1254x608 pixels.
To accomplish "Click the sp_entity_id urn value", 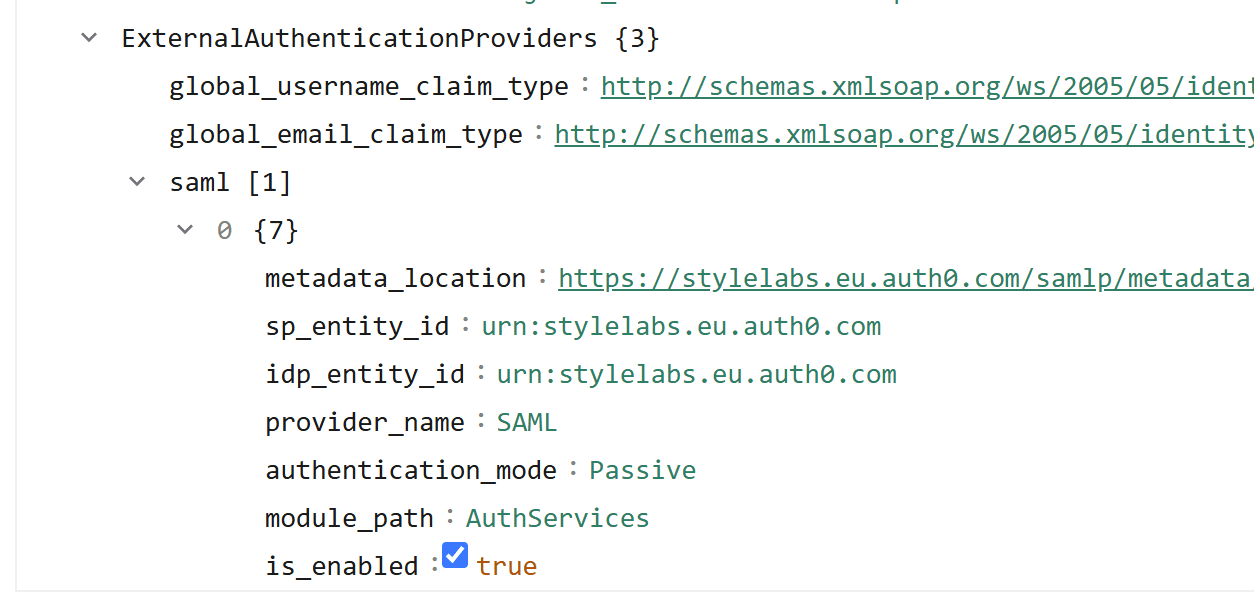I will tap(681, 326).
